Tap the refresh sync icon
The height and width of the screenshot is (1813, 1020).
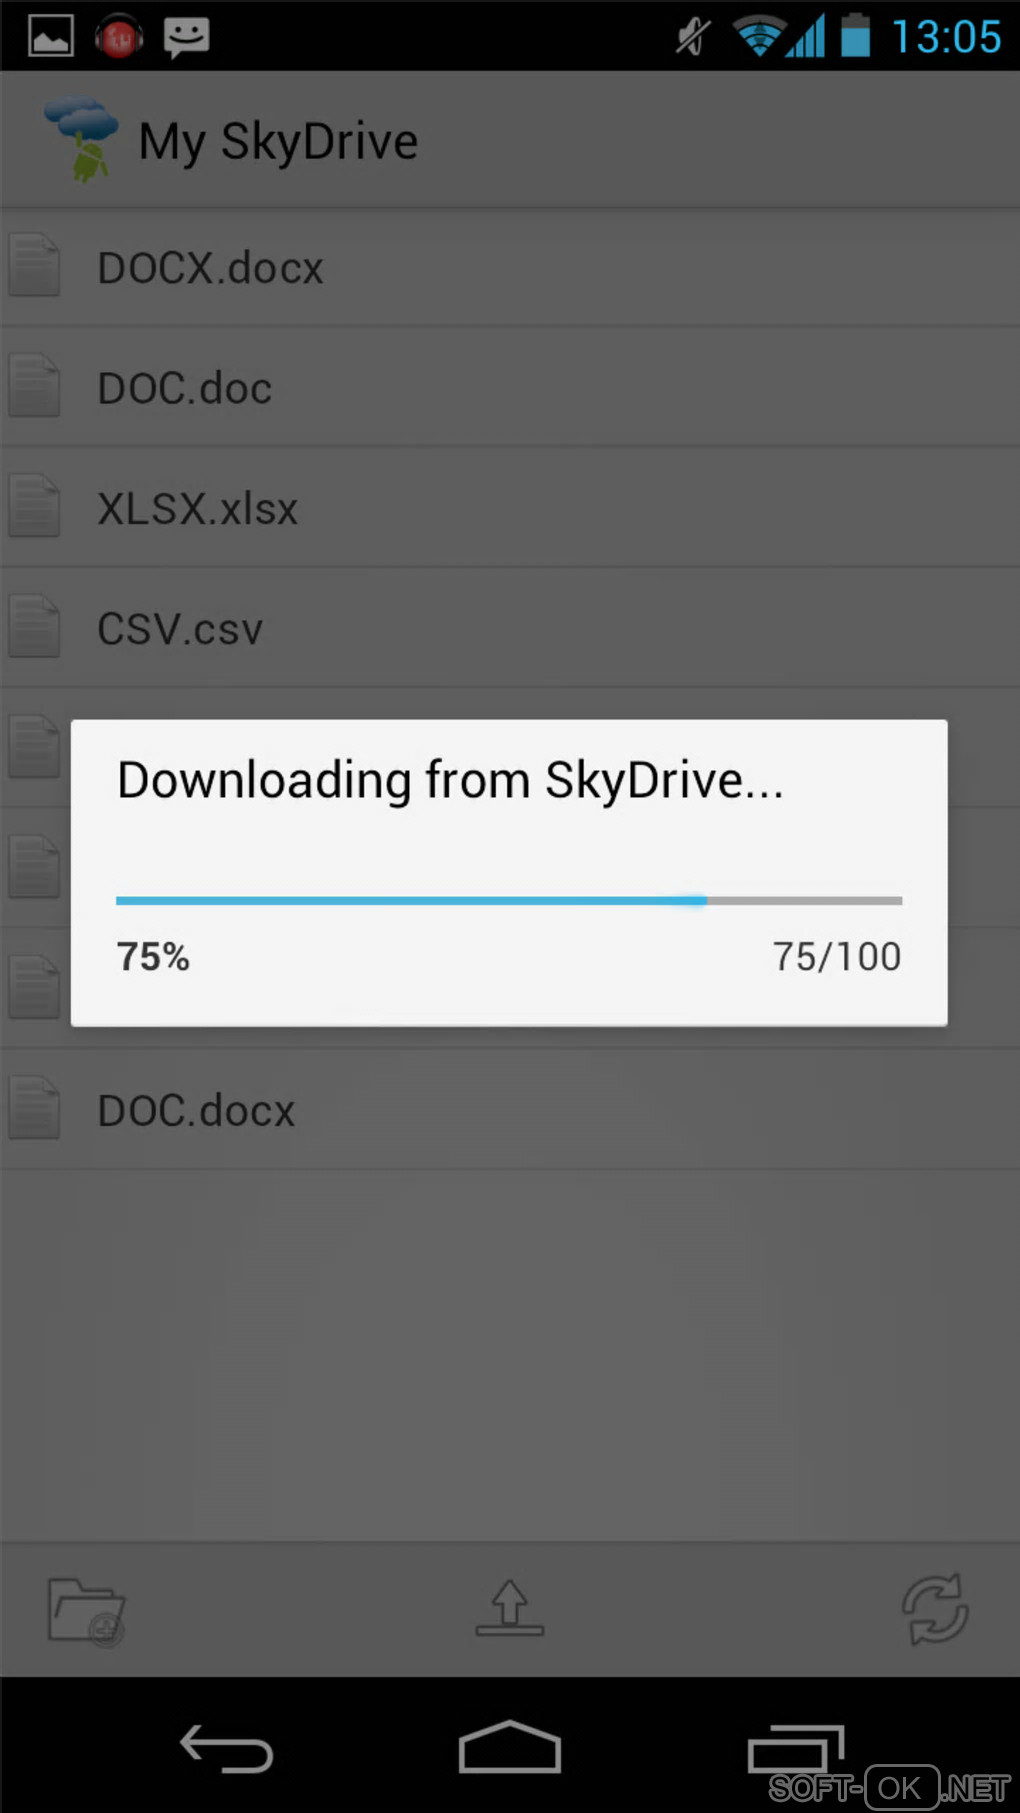click(935, 1609)
